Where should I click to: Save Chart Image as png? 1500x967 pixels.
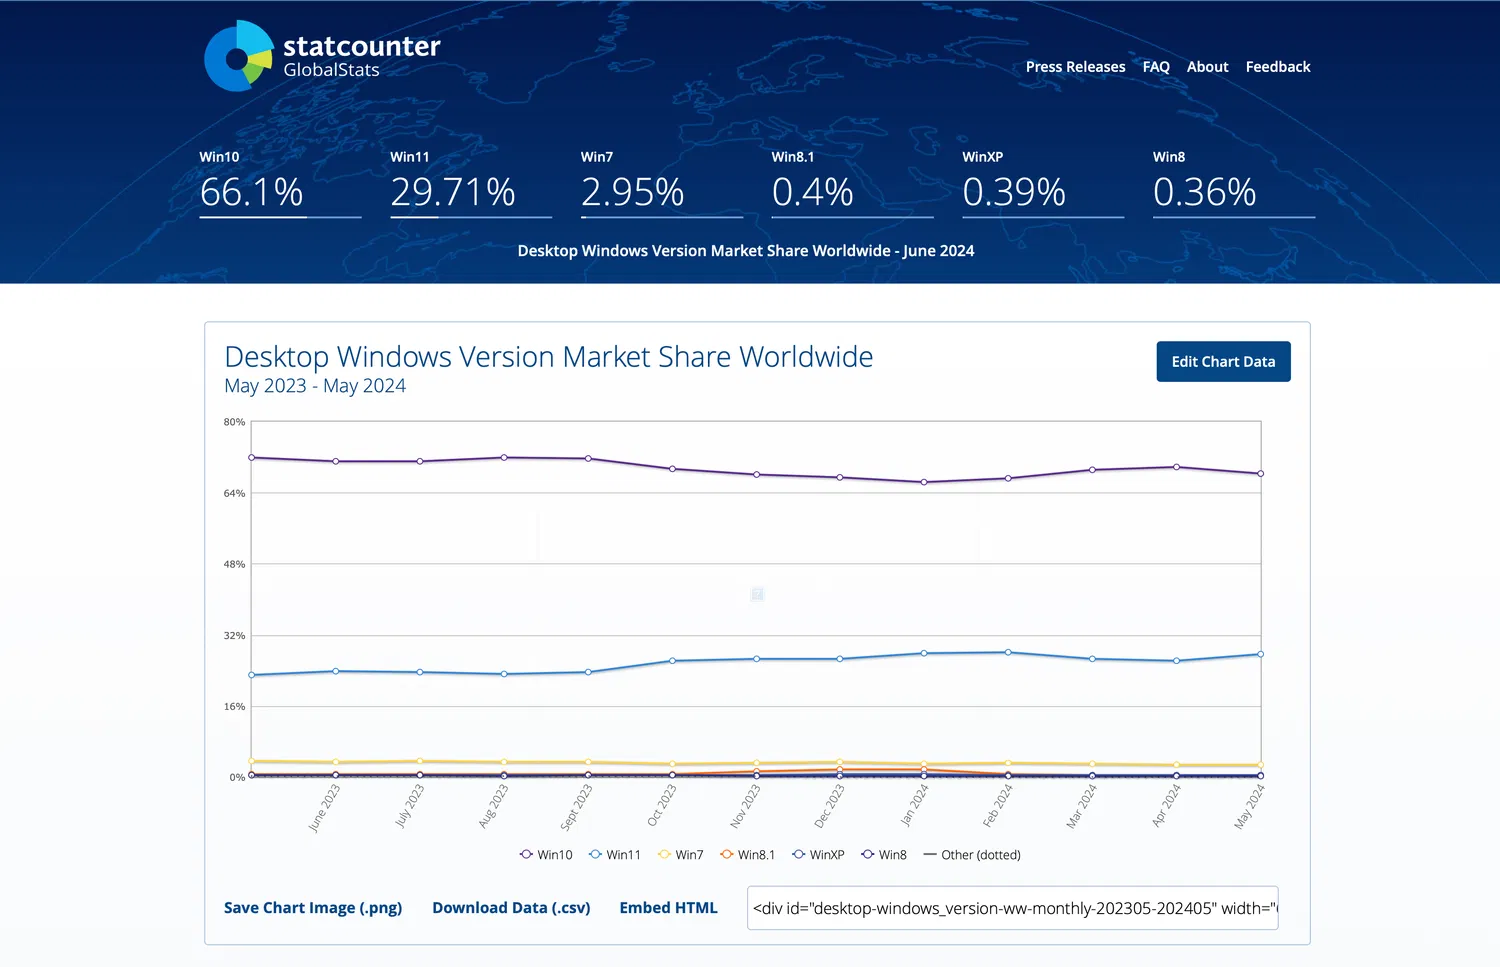(313, 908)
